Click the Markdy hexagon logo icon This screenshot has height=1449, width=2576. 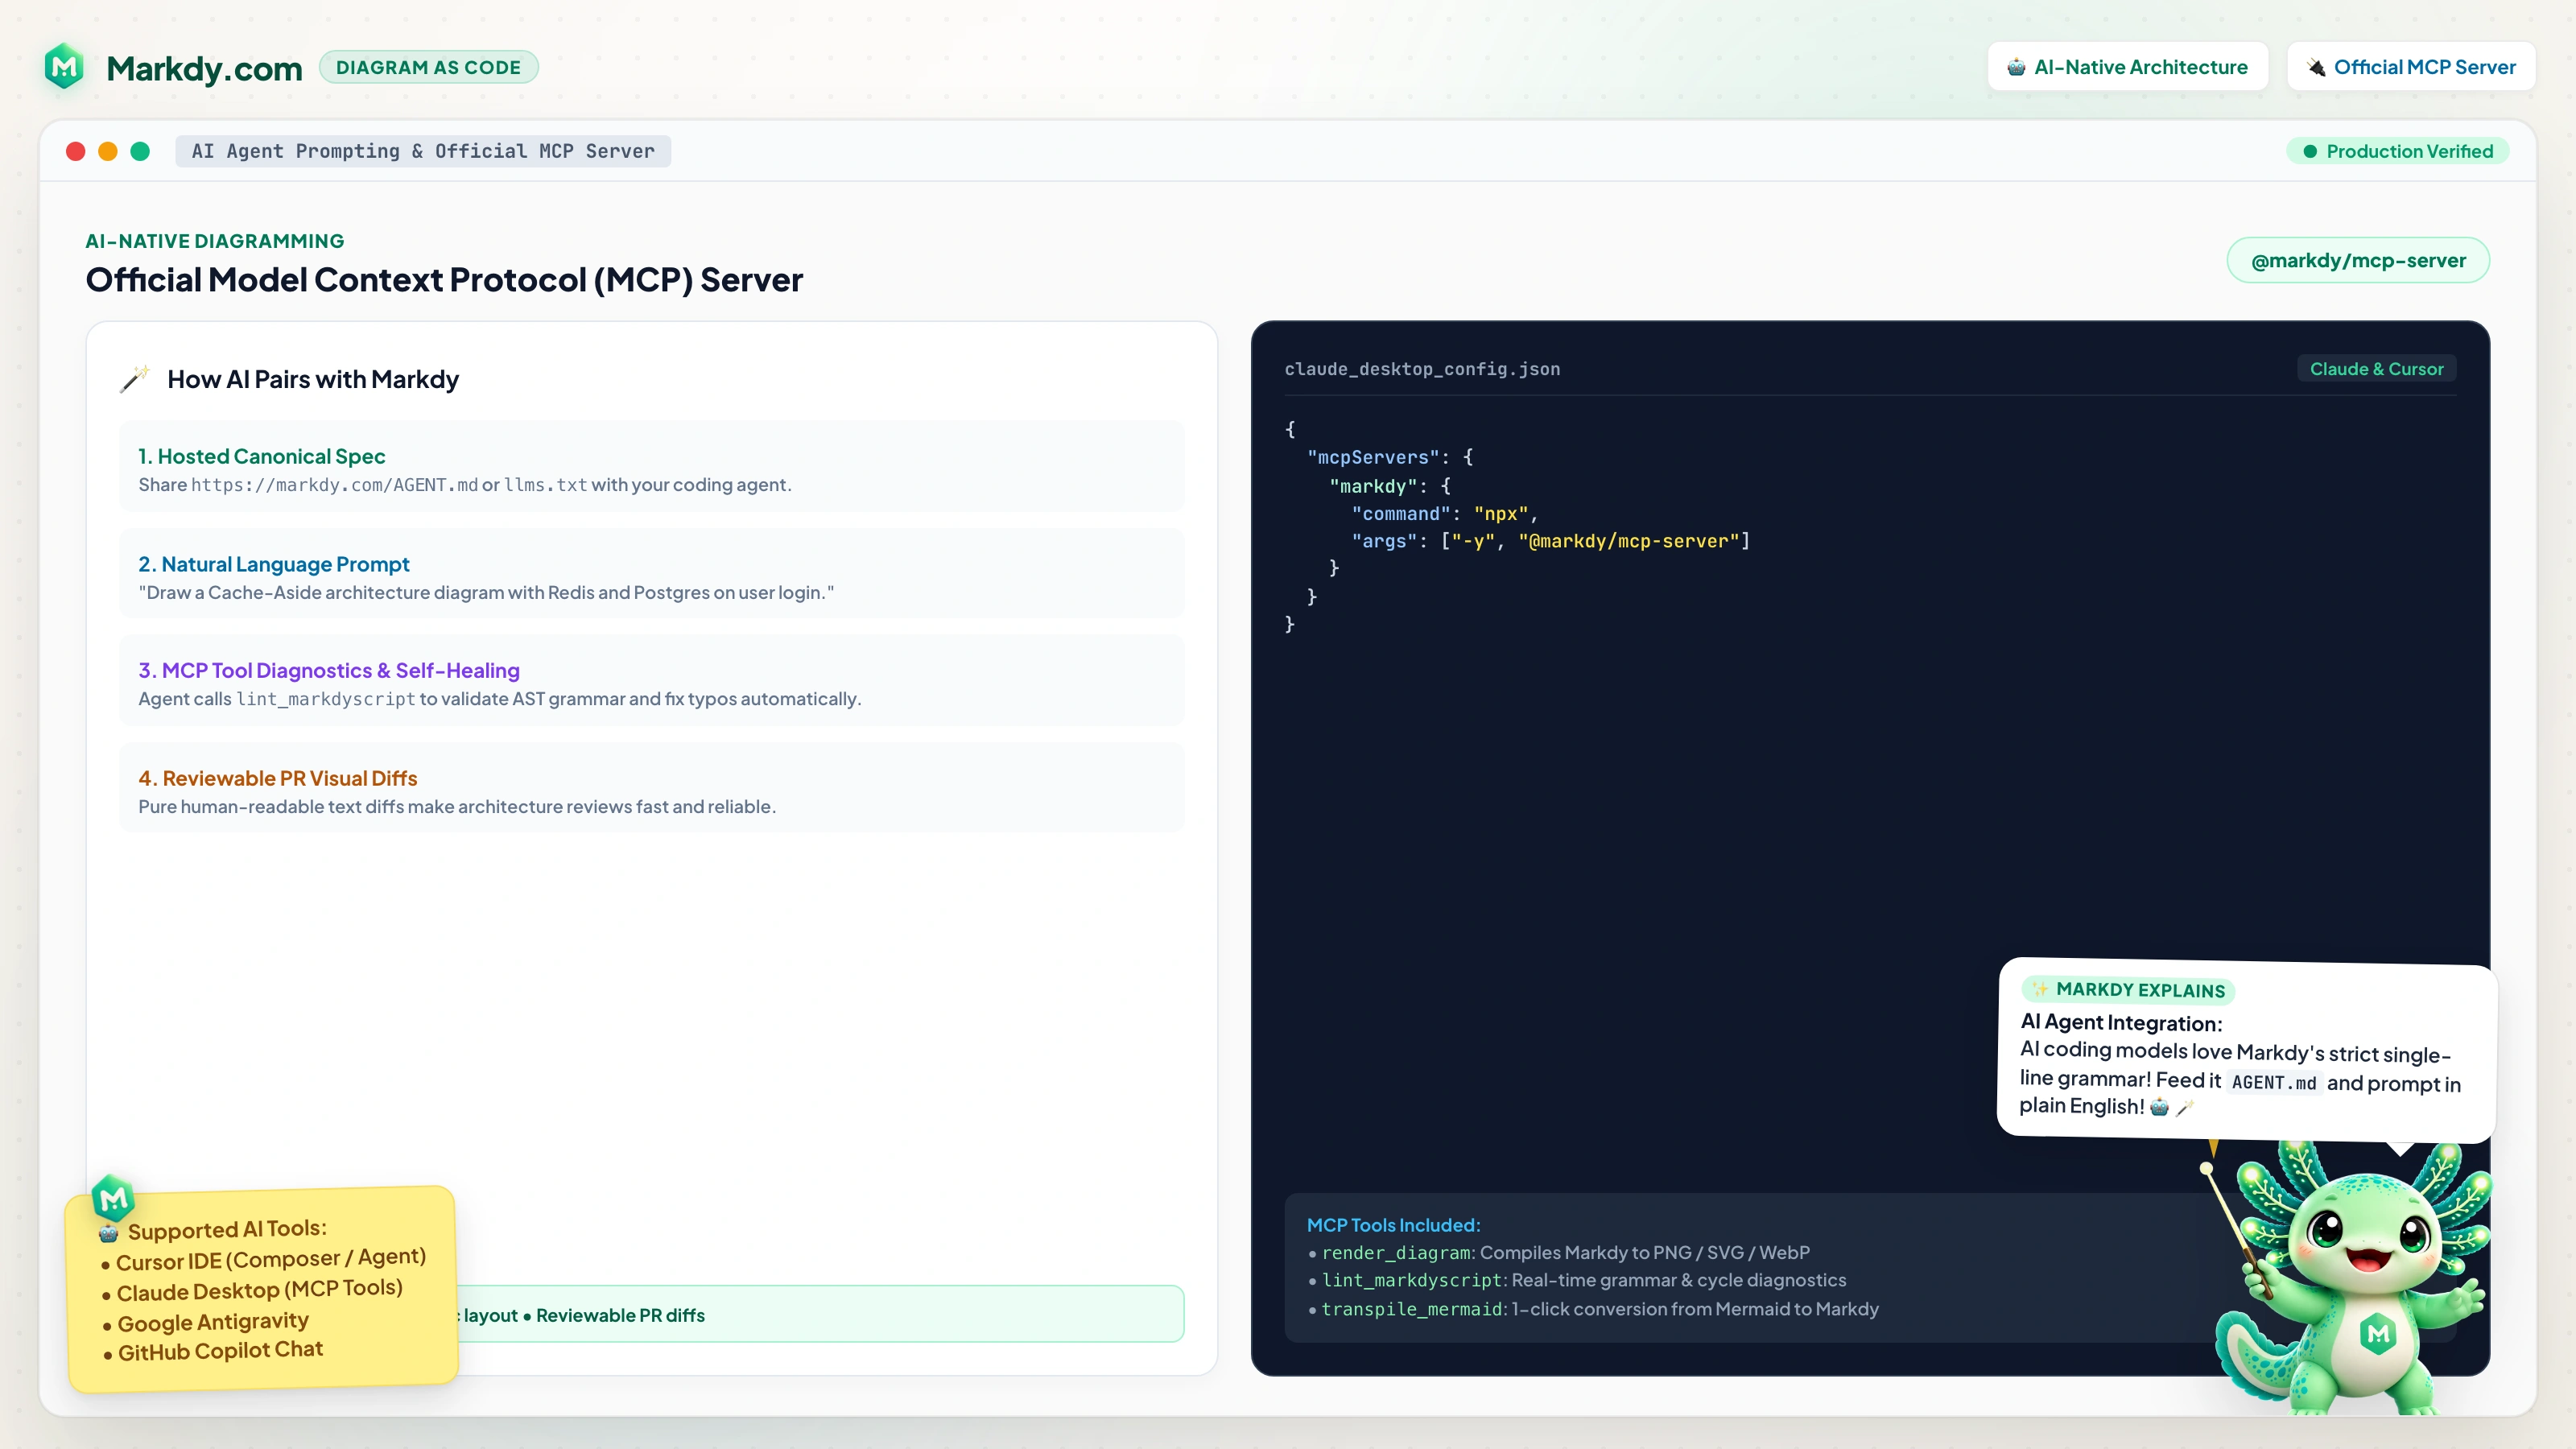coord(64,67)
